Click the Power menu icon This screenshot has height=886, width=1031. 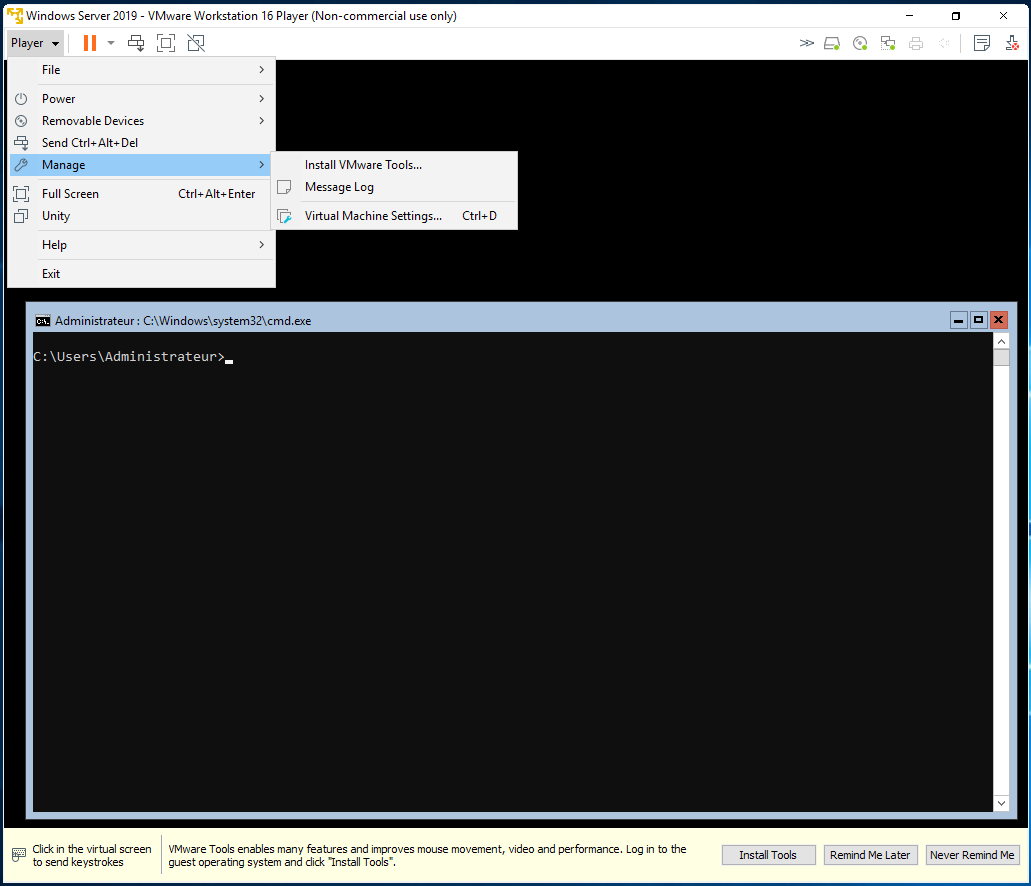(21, 99)
